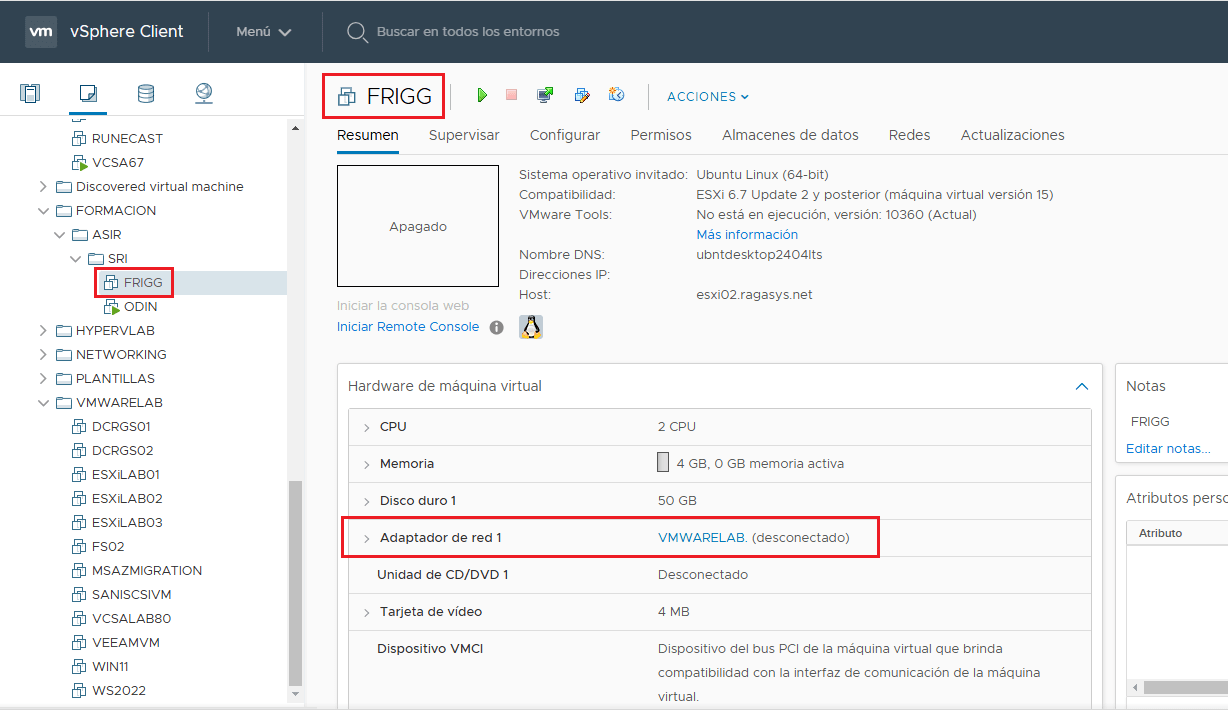The image size is (1228, 721).
Task: Click the Más información link
Action: [x=747, y=234]
